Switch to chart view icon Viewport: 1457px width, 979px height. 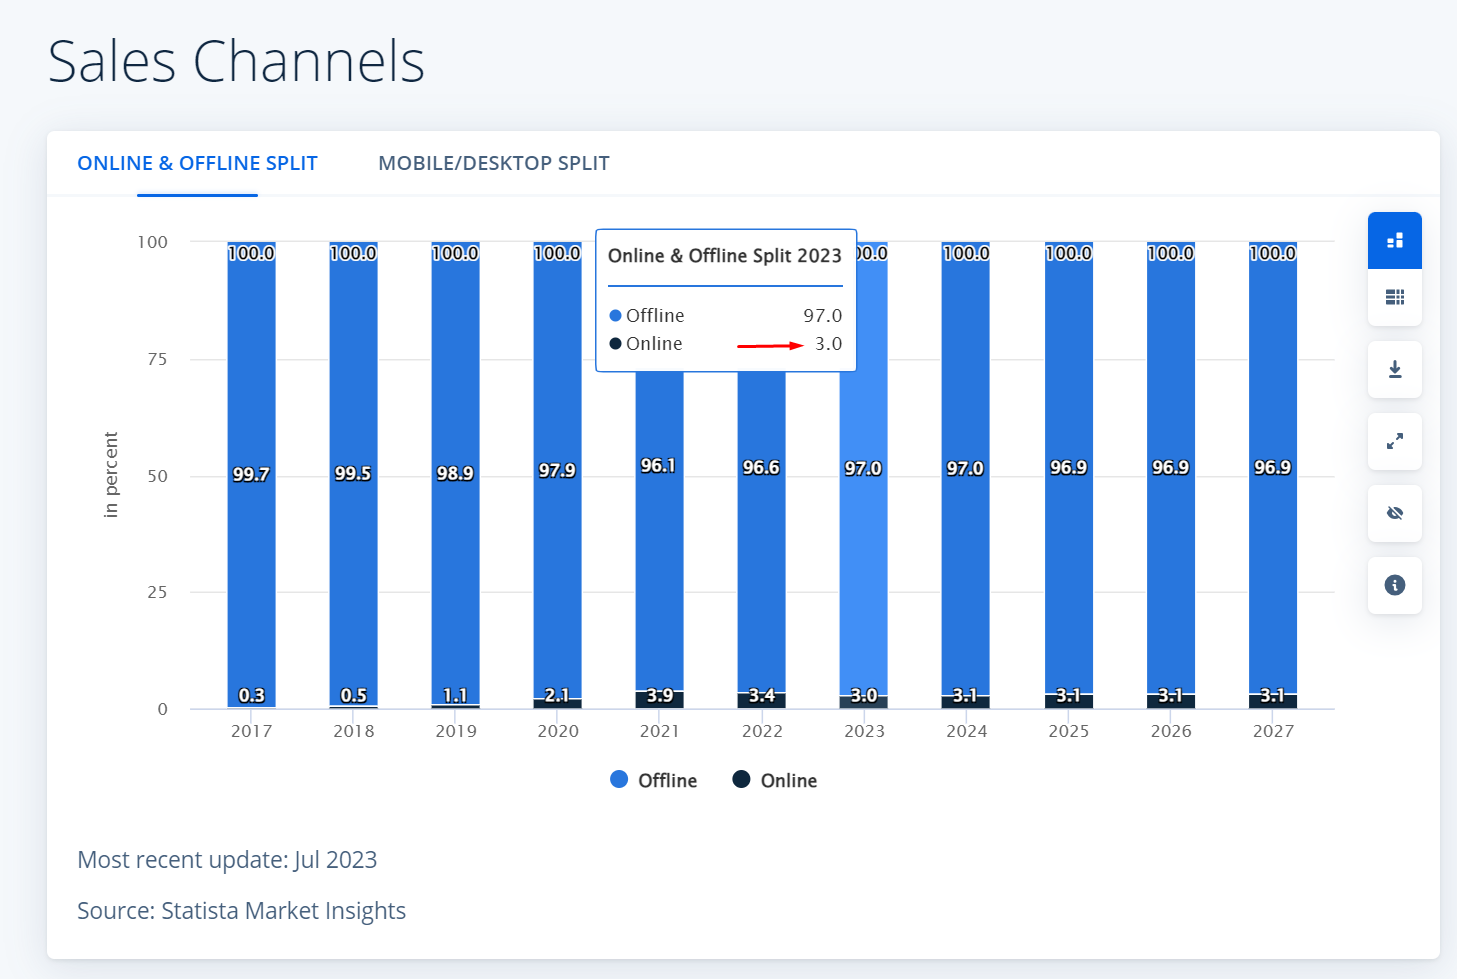(1395, 241)
